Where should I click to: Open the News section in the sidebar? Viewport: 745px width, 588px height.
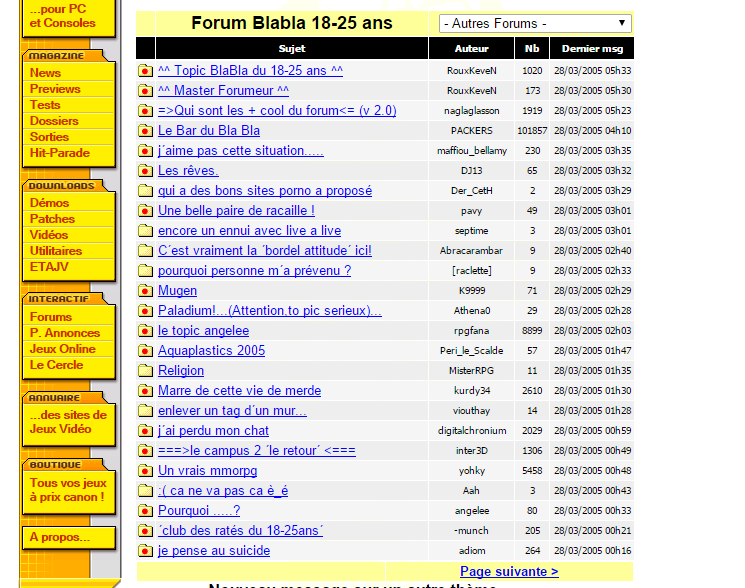[45, 73]
